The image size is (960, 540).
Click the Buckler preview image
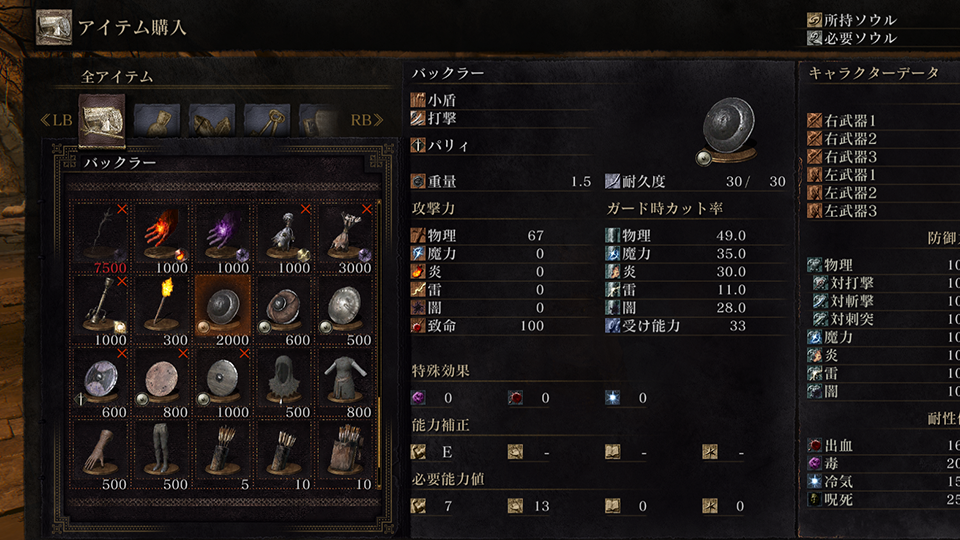pyautogui.click(x=727, y=131)
